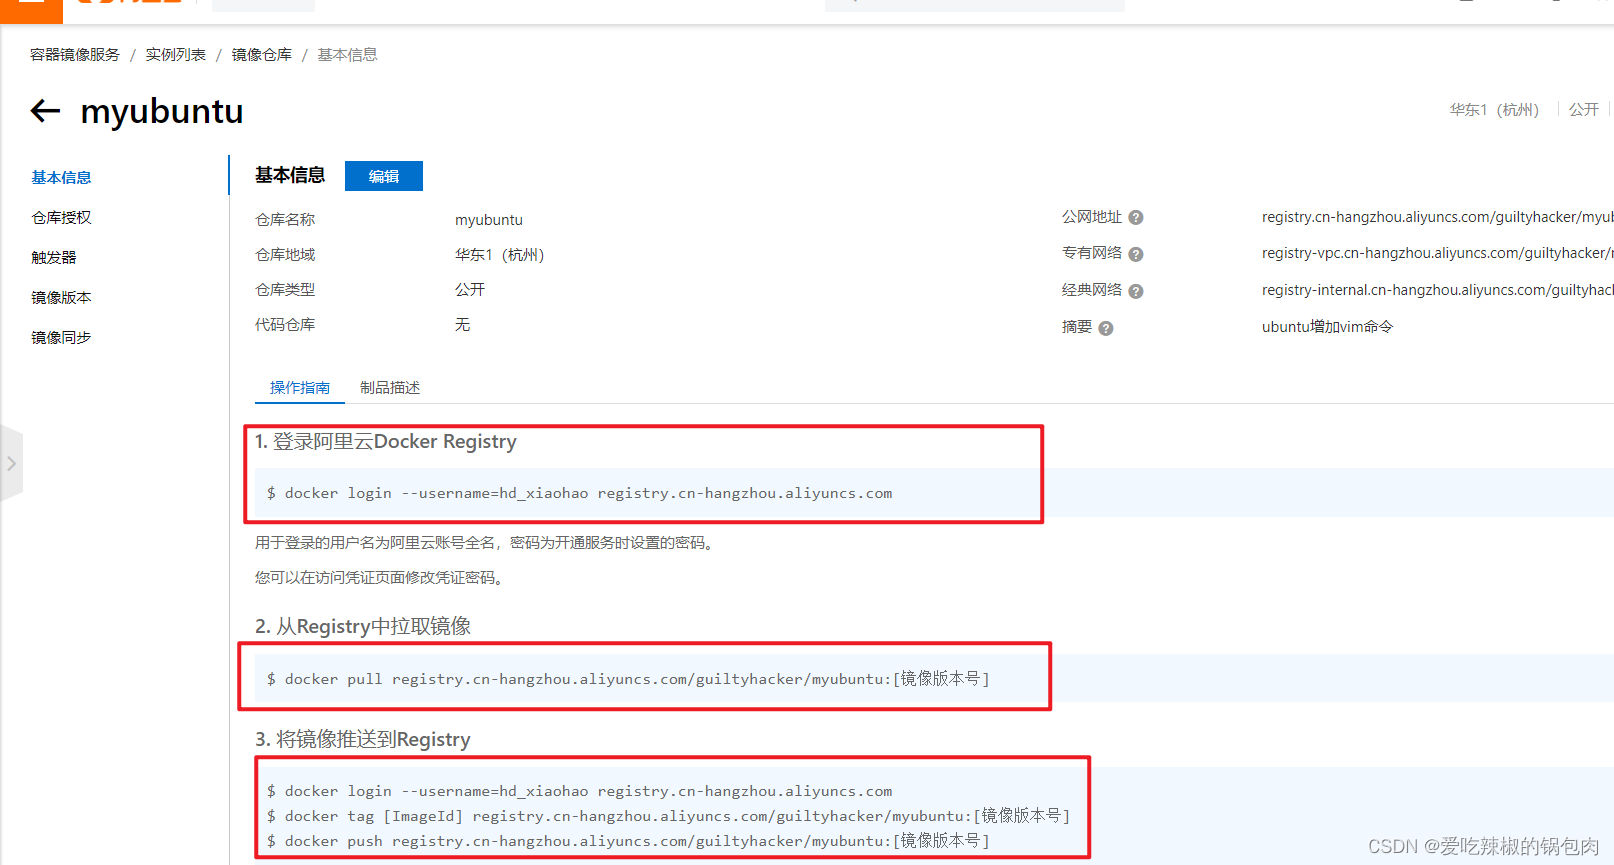
Task: Click the heading 1. 登录阿里云Docker Registry
Action: tap(386, 441)
